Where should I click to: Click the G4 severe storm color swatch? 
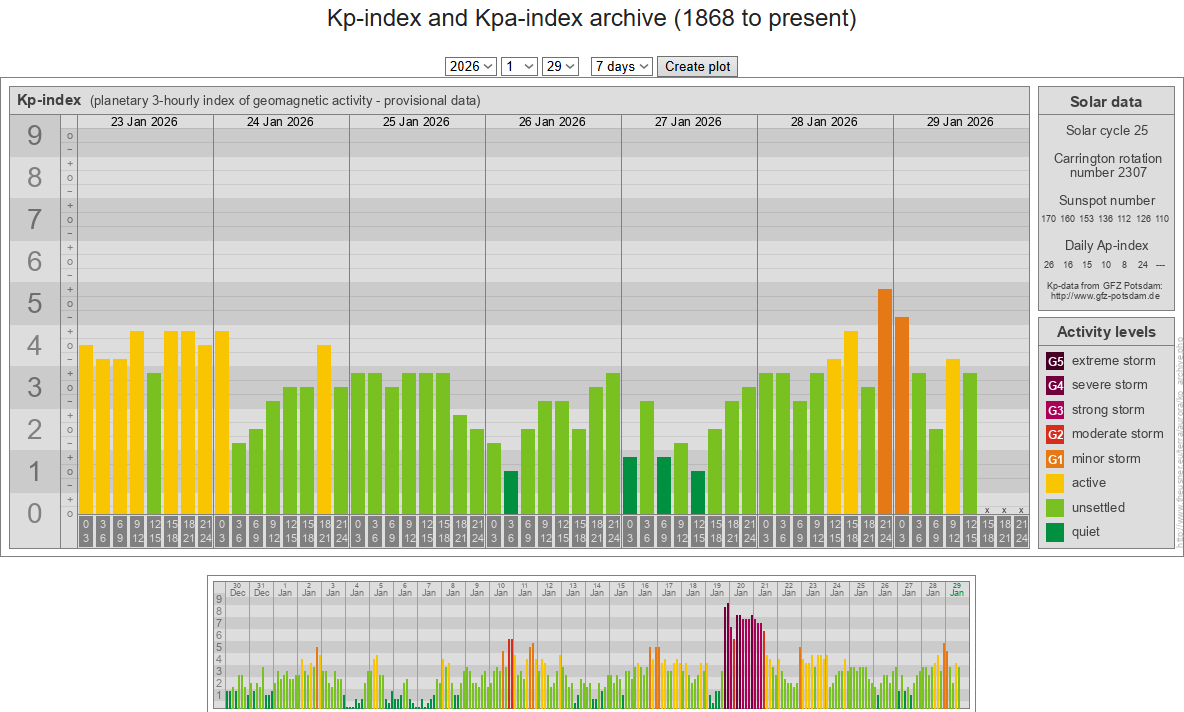pyautogui.click(x=1055, y=385)
